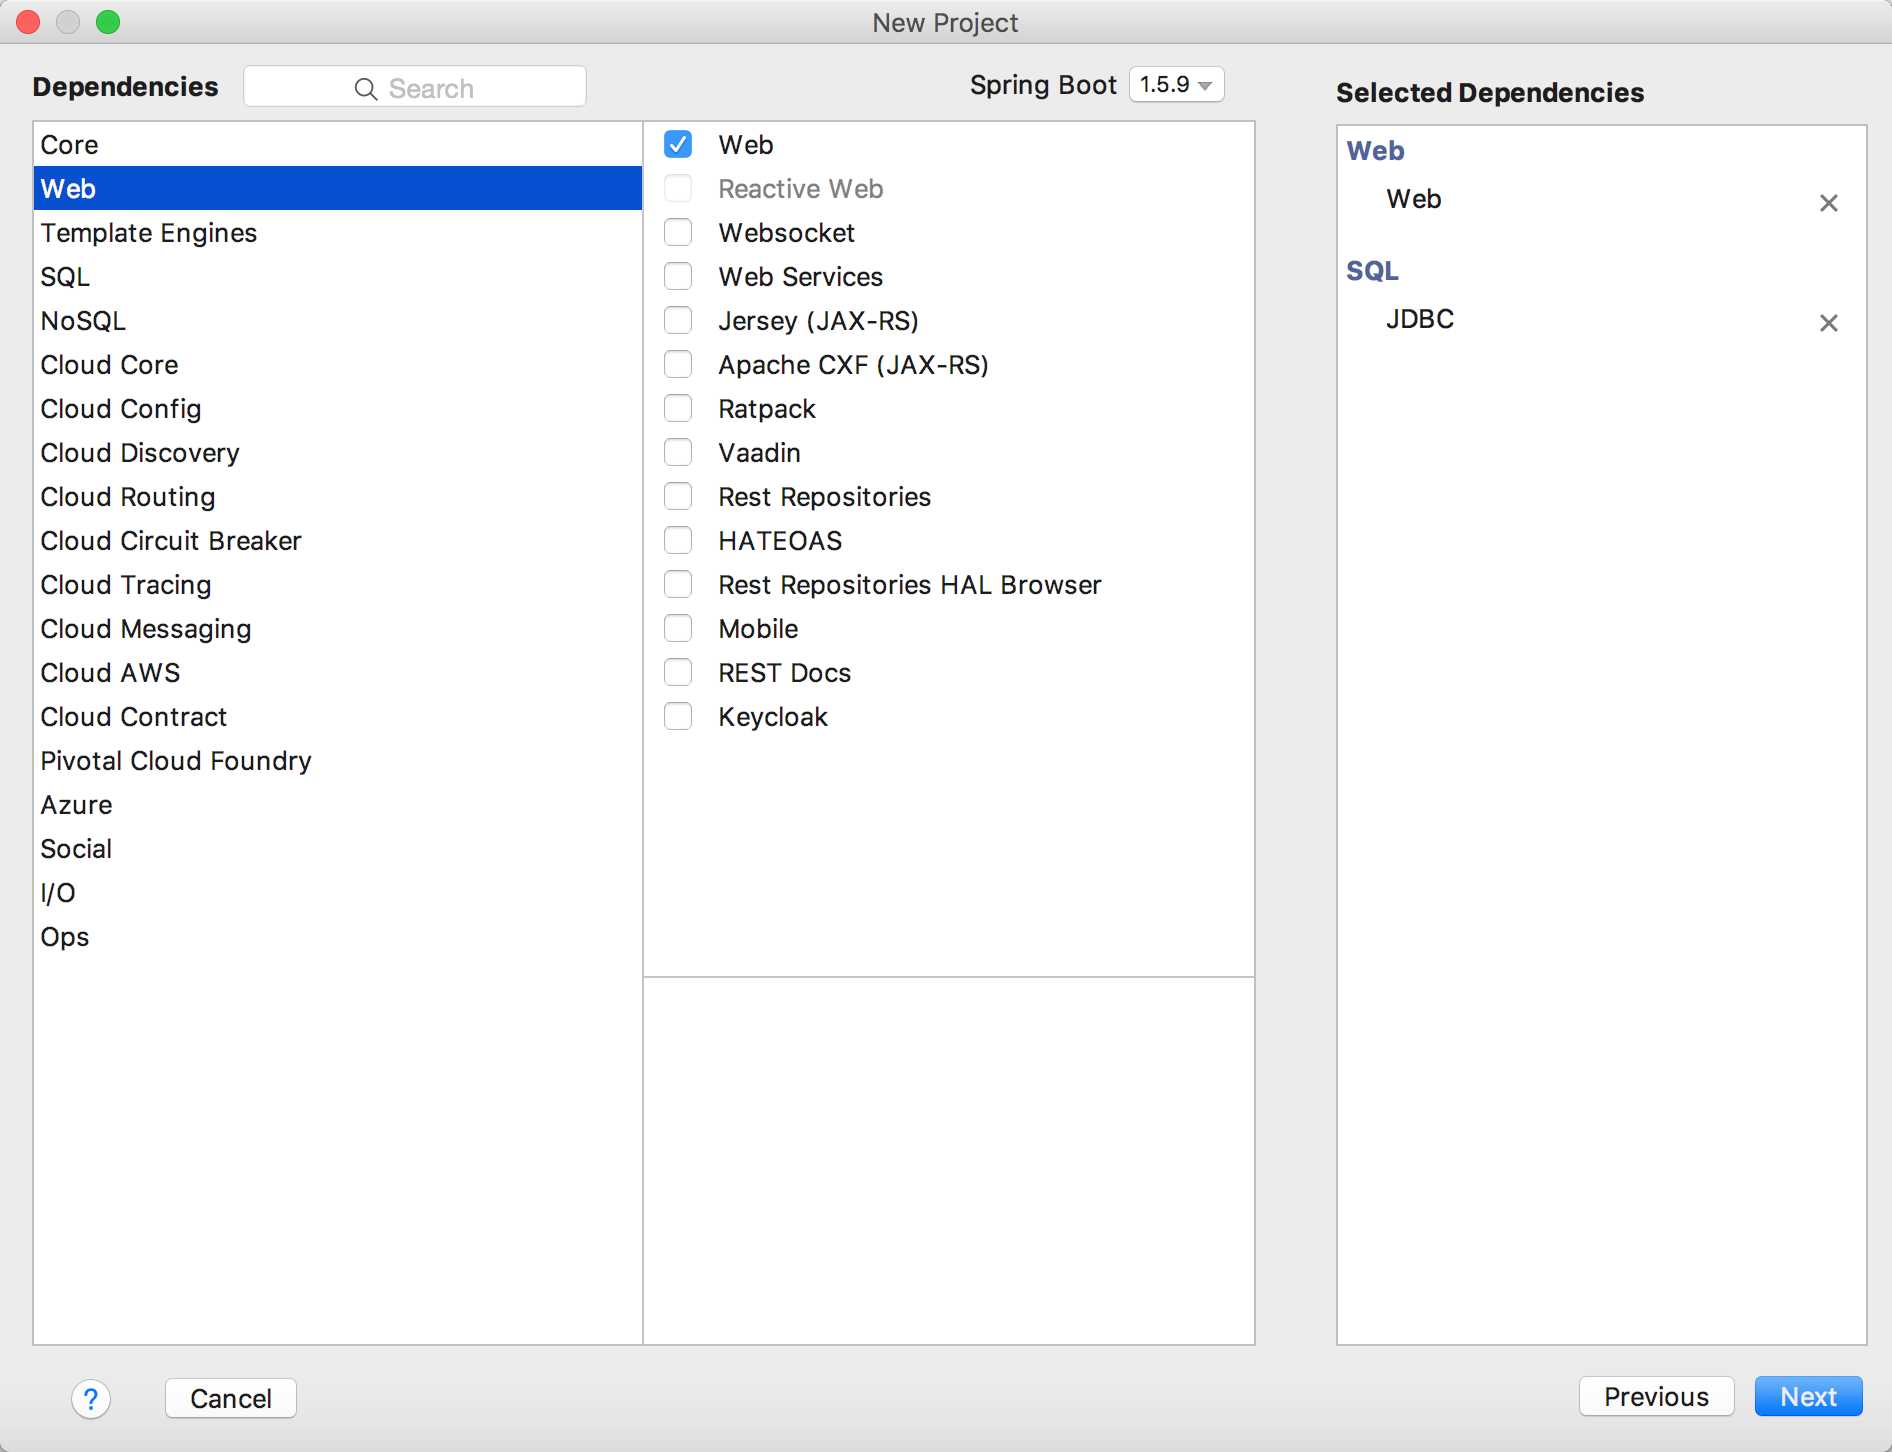The image size is (1892, 1452).
Task: Select Cloud AWS category
Action: pyautogui.click(x=338, y=672)
